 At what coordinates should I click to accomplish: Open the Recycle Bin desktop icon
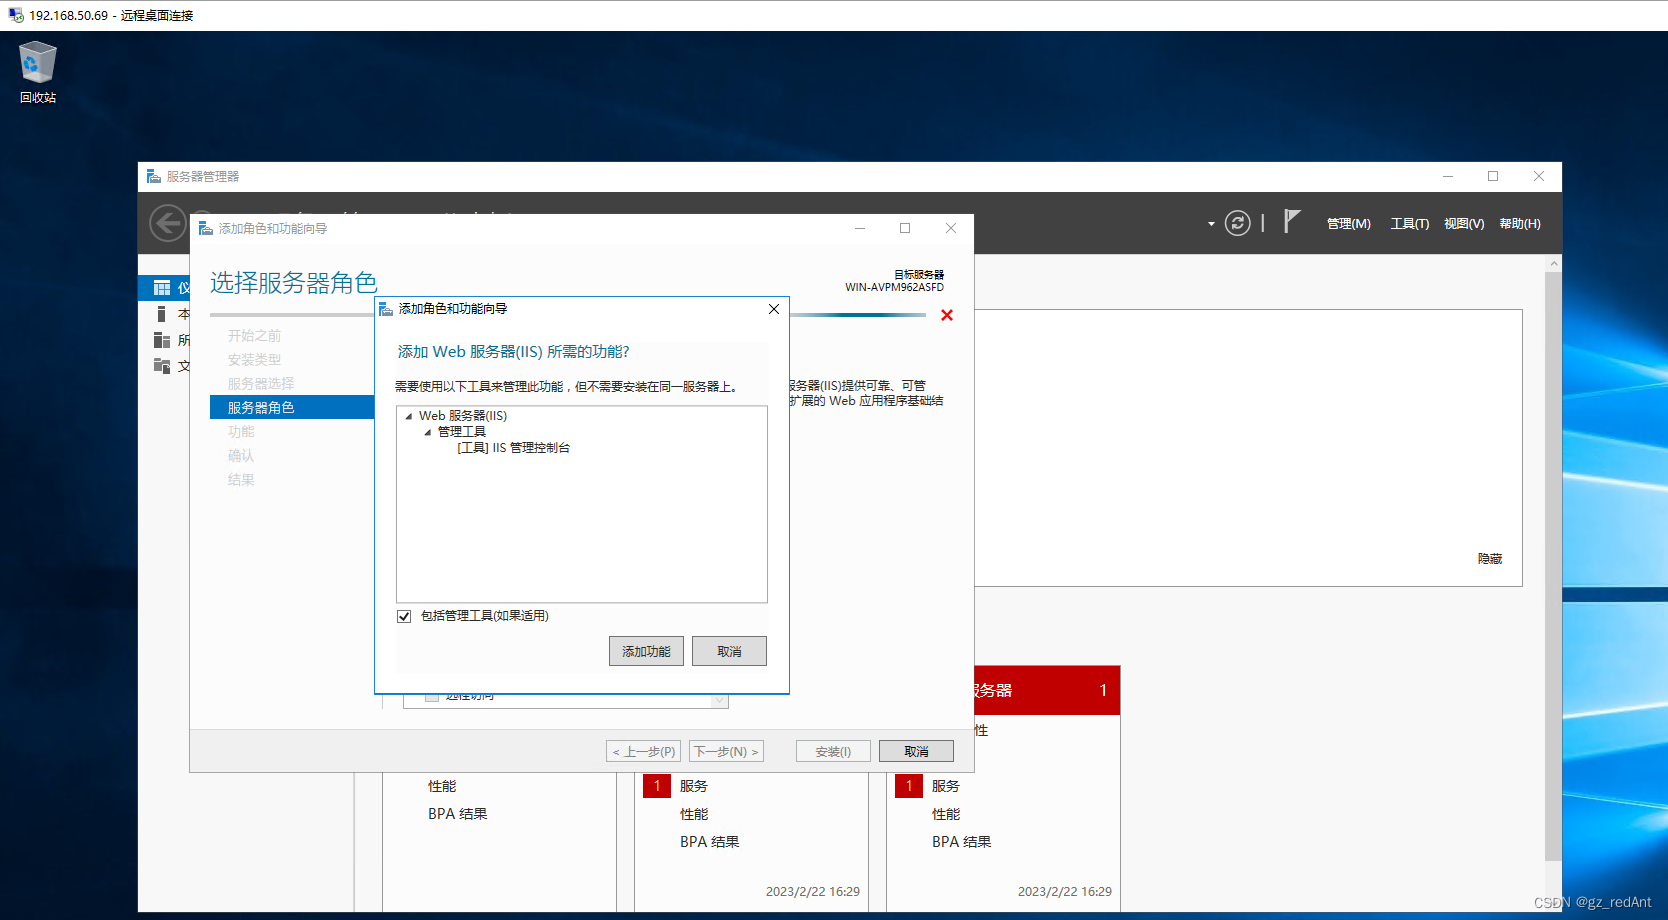tap(38, 72)
